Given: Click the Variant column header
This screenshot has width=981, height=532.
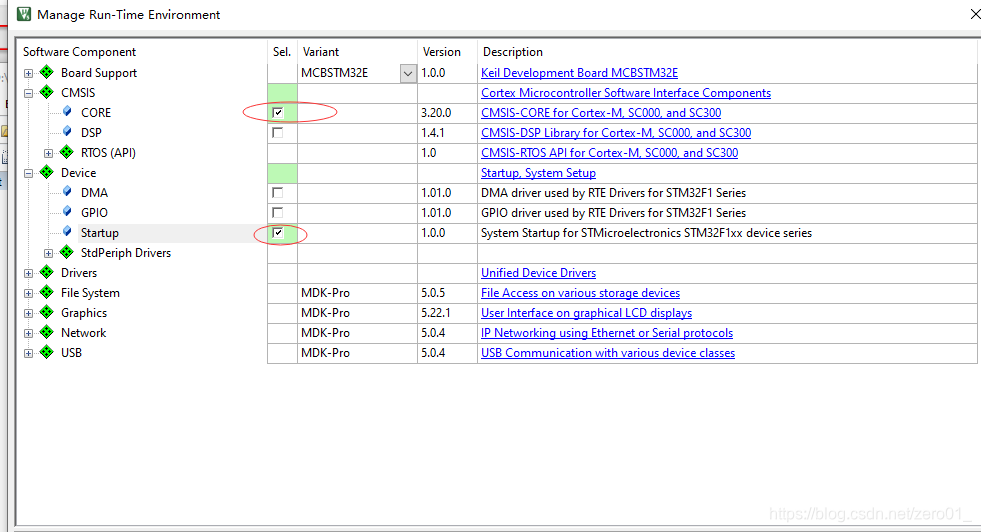Looking at the screenshot, I should [321, 52].
